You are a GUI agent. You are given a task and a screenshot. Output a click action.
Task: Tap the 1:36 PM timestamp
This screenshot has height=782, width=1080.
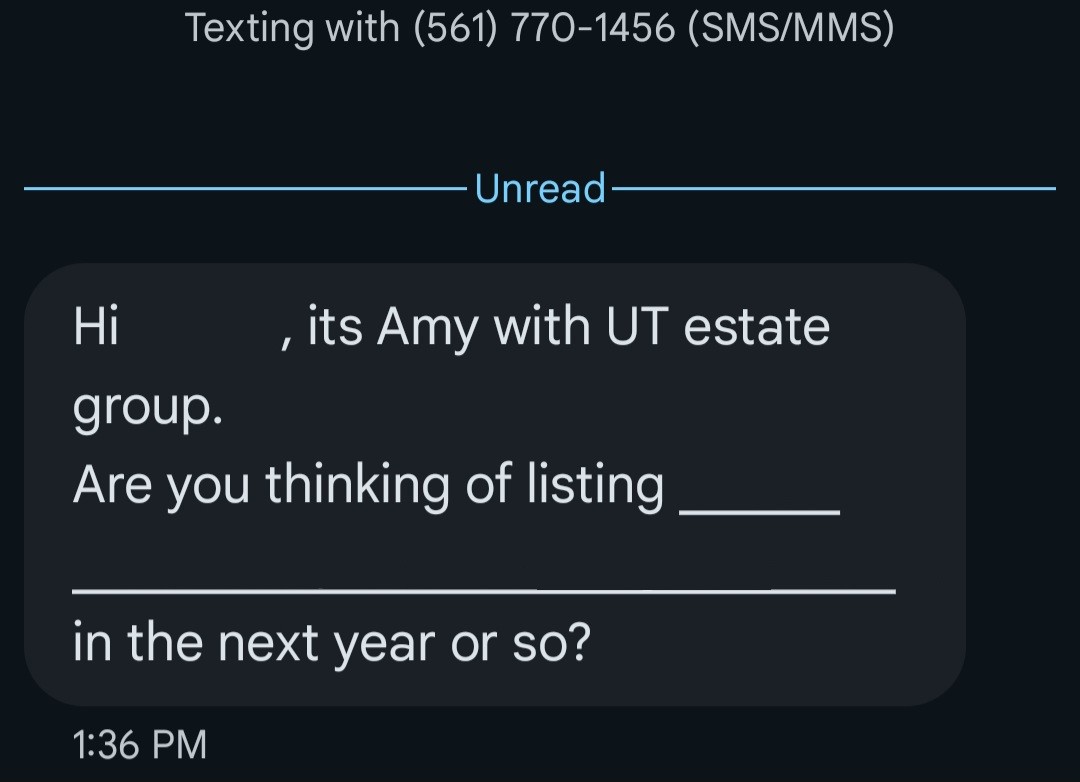pos(140,745)
